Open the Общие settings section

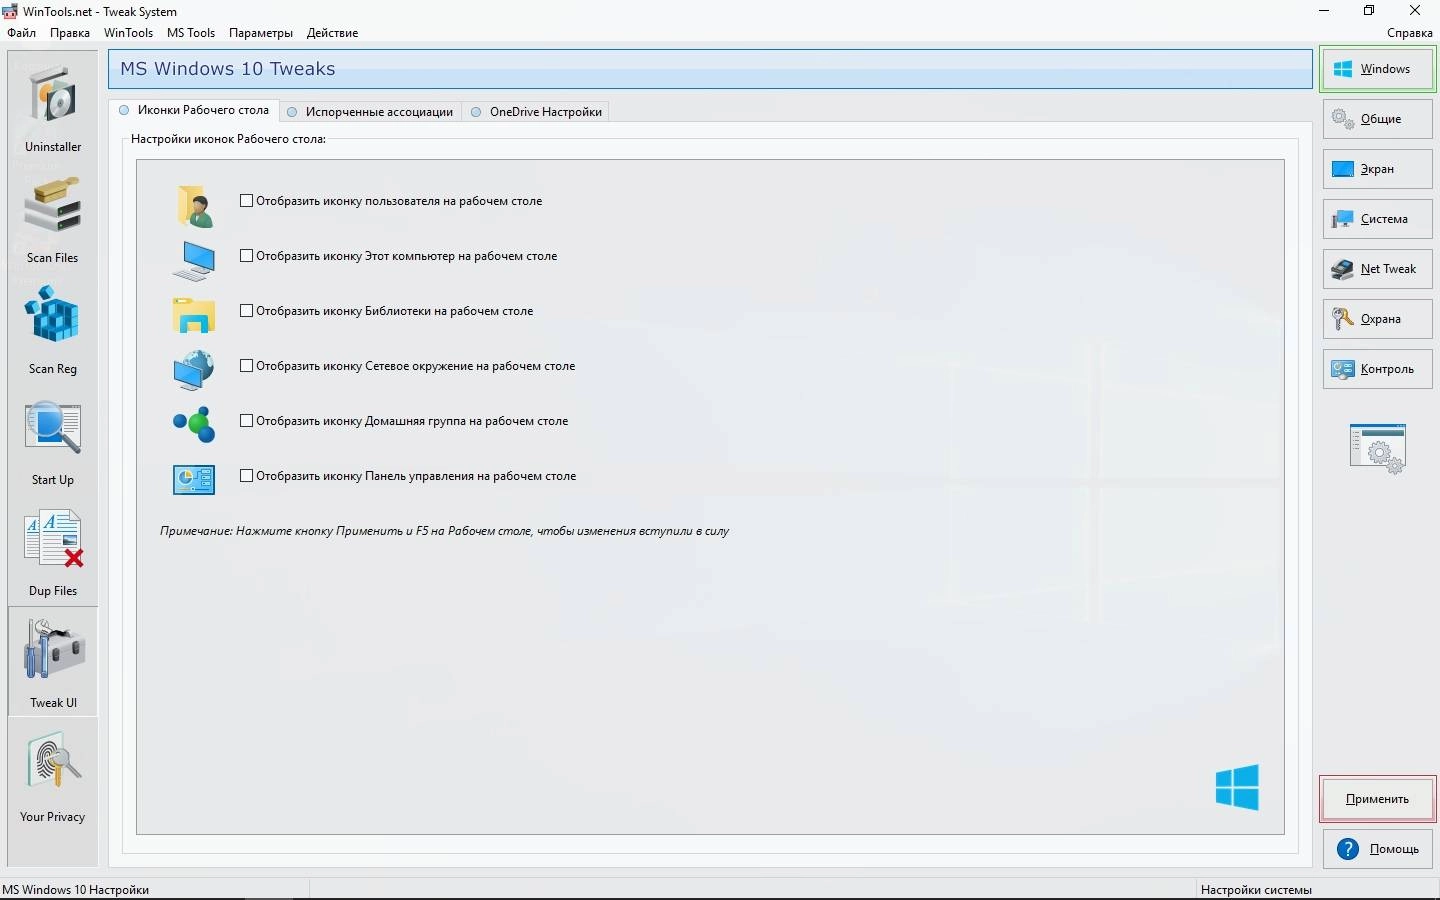click(x=1377, y=119)
